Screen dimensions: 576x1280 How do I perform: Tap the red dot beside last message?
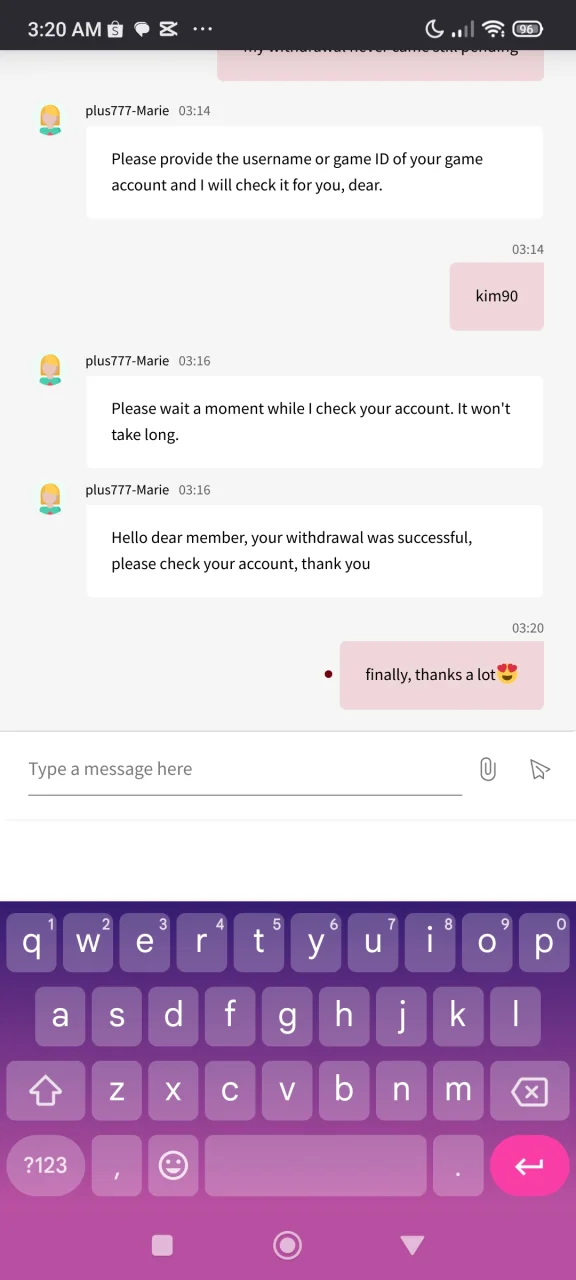pyautogui.click(x=328, y=674)
